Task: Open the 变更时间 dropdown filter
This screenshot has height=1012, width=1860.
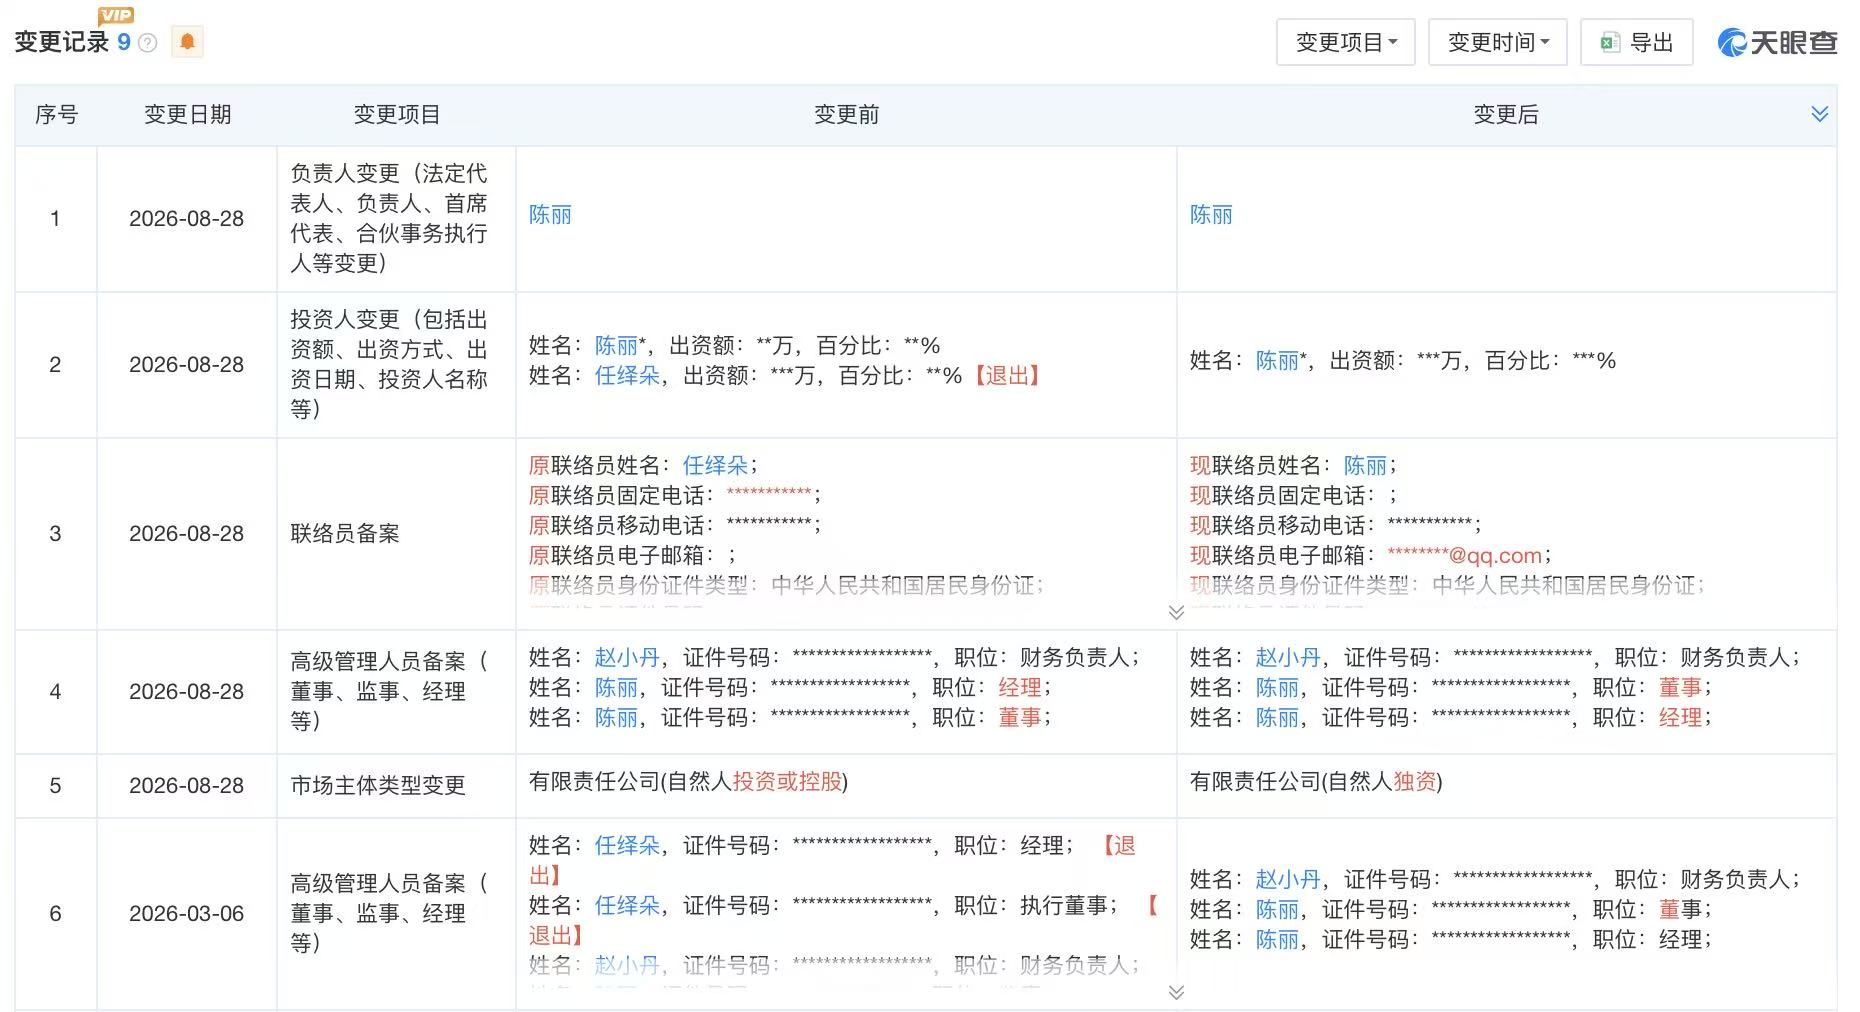Action: click(1497, 42)
